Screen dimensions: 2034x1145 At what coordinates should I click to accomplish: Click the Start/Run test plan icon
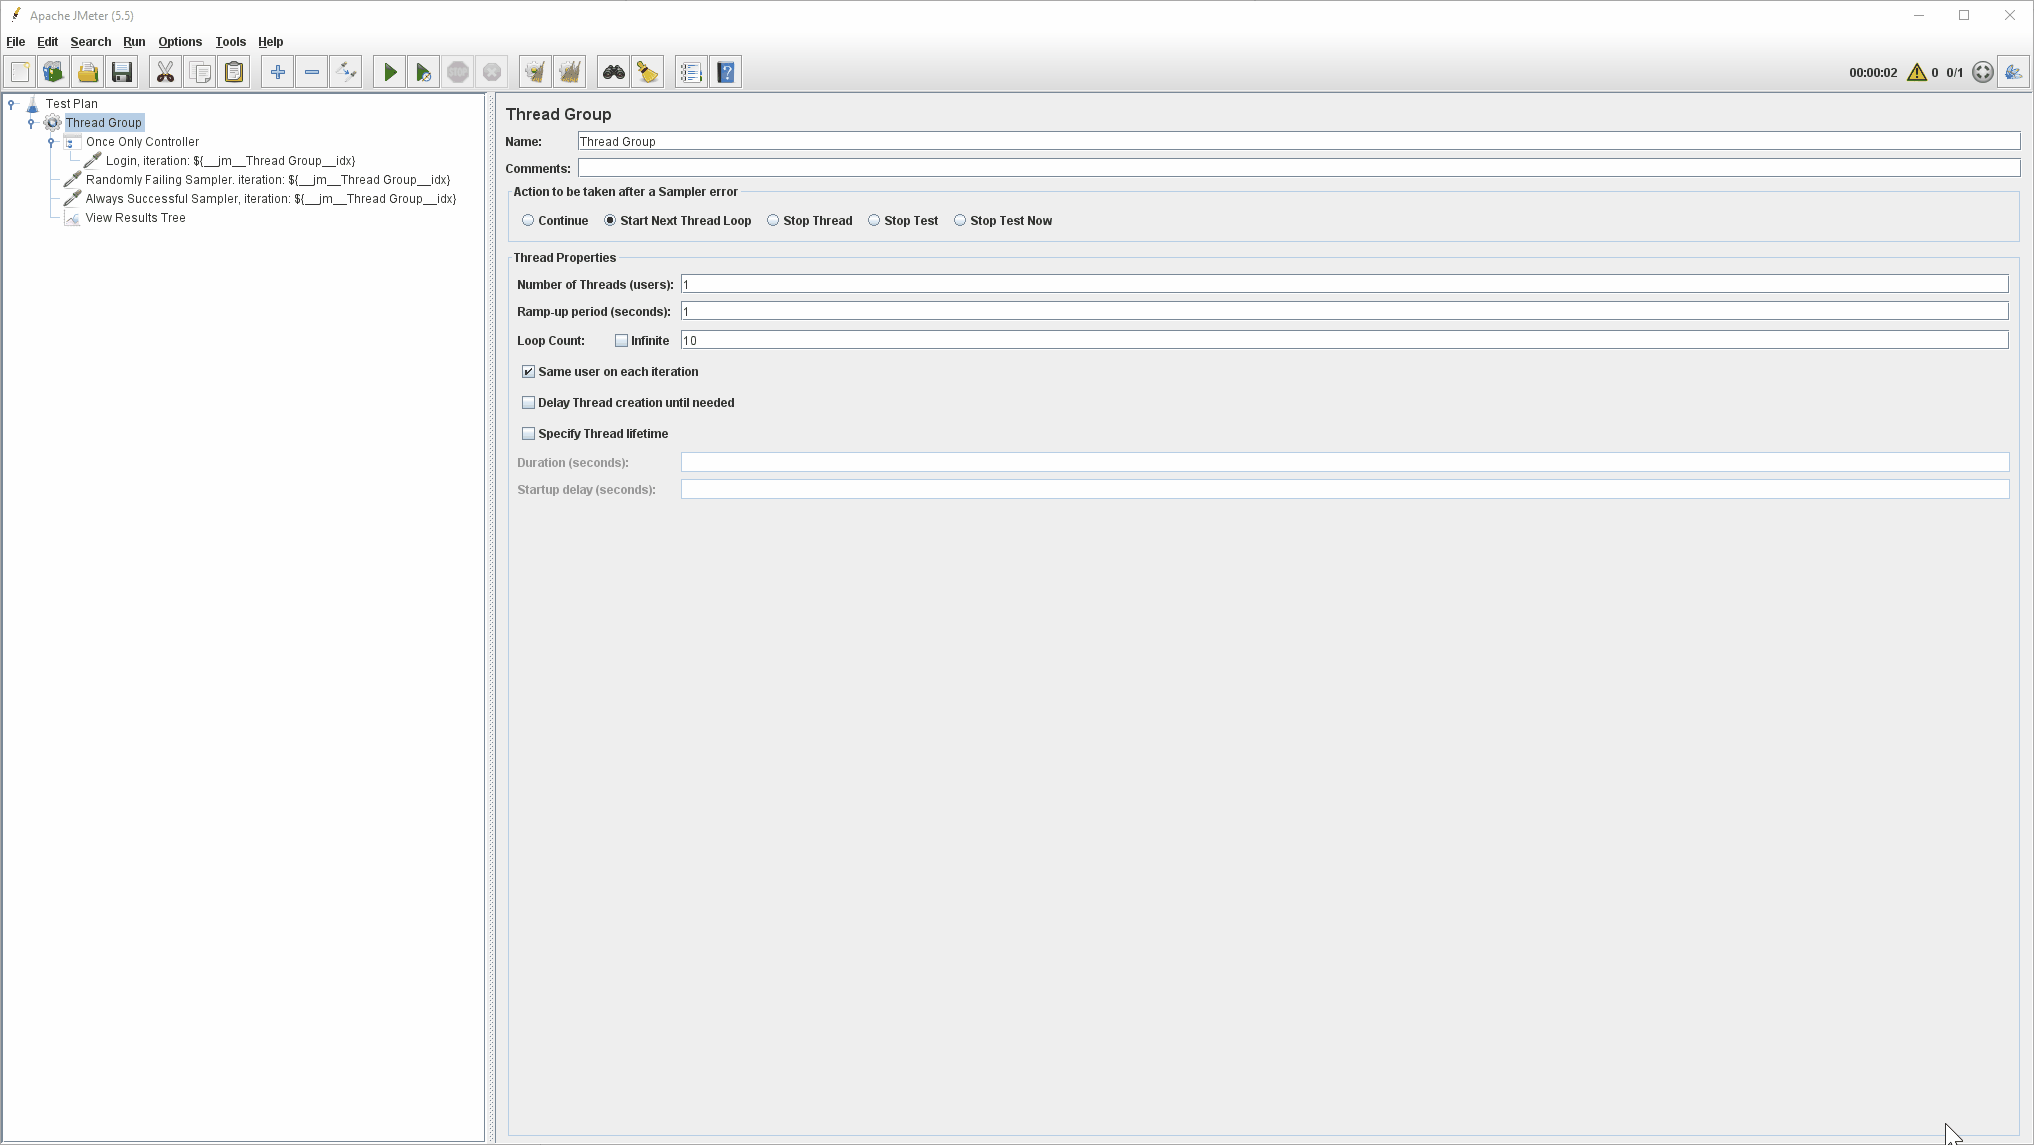pos(390,71)
